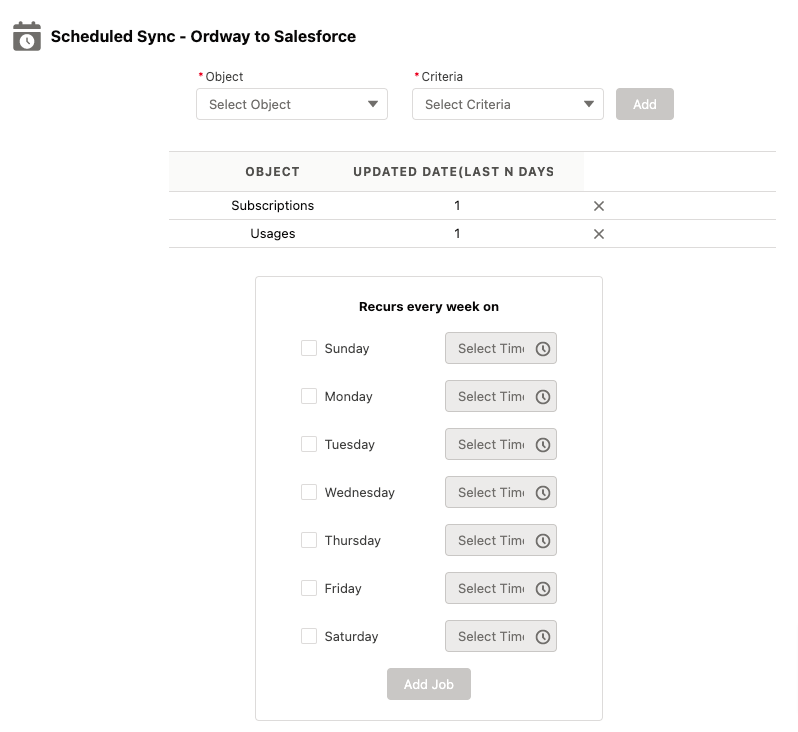Screen dimensions: 798x732
Task: Click the Criteria field label
Action: [x=442, y=77]
